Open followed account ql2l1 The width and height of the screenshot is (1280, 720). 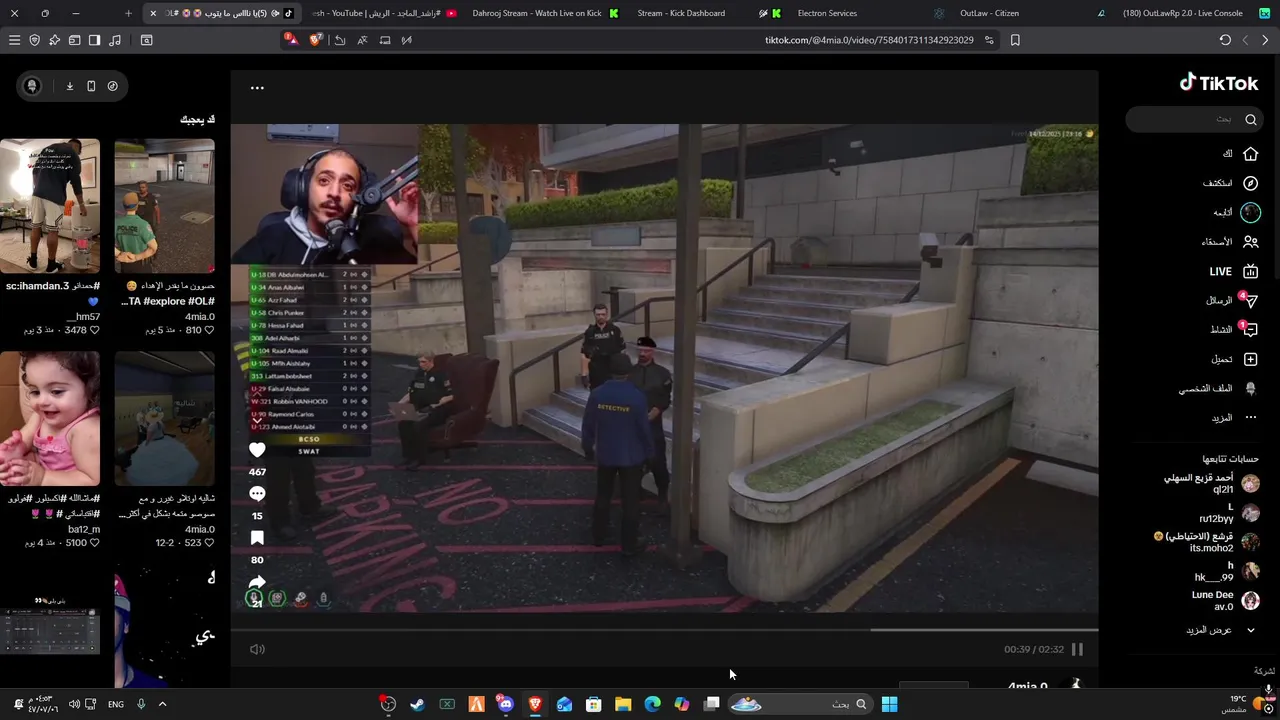pyautogui.click(x=1211, y=484)
